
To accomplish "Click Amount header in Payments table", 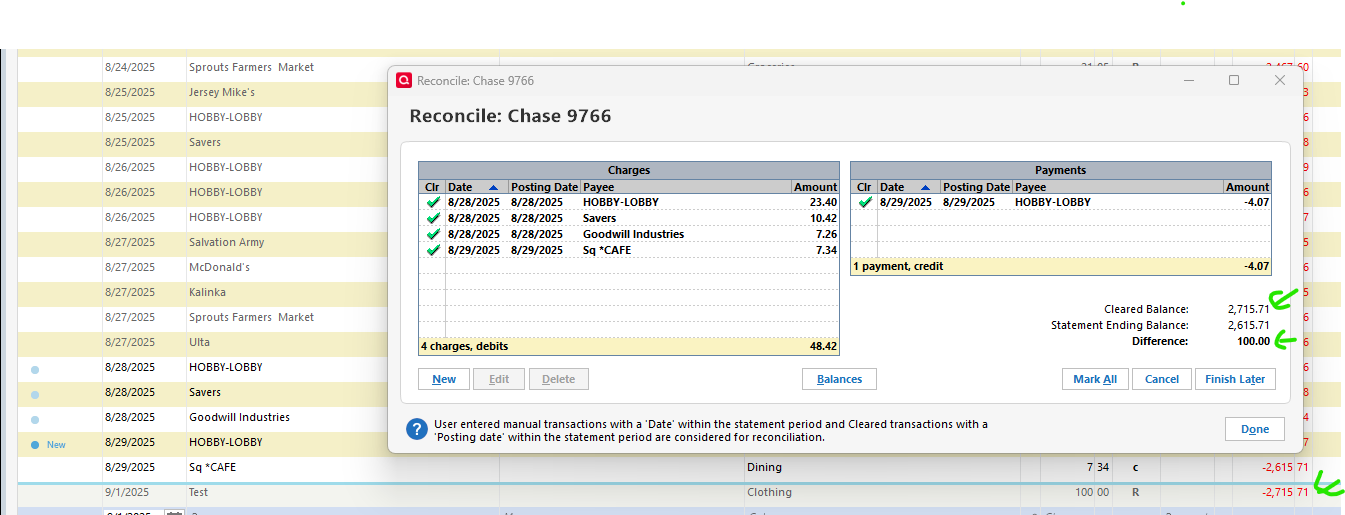I will coord(1247,187).
